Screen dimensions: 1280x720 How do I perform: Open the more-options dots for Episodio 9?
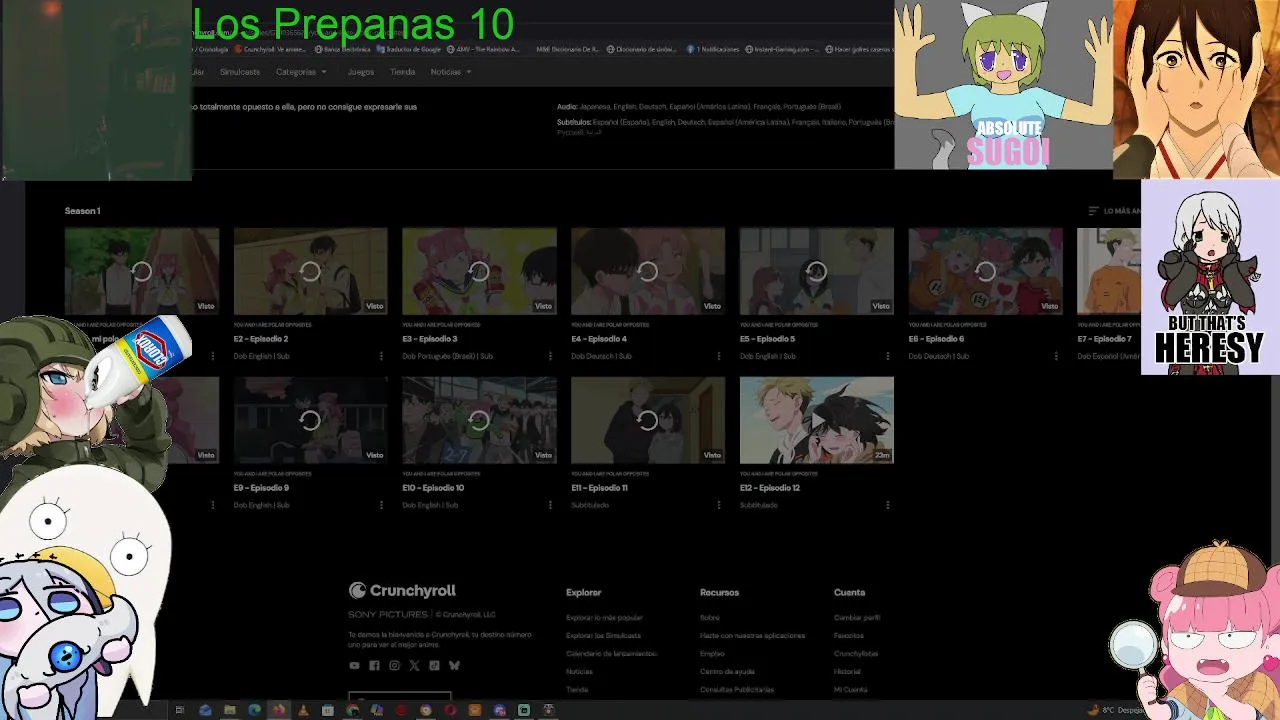pyautogui.click(x=381, y=505)
